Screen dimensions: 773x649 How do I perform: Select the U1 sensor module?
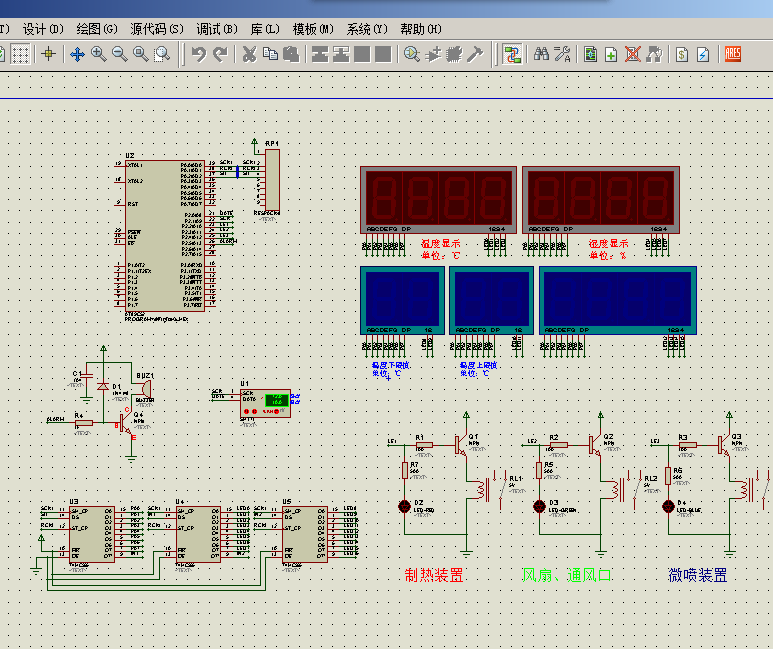(x=265, y=403)
